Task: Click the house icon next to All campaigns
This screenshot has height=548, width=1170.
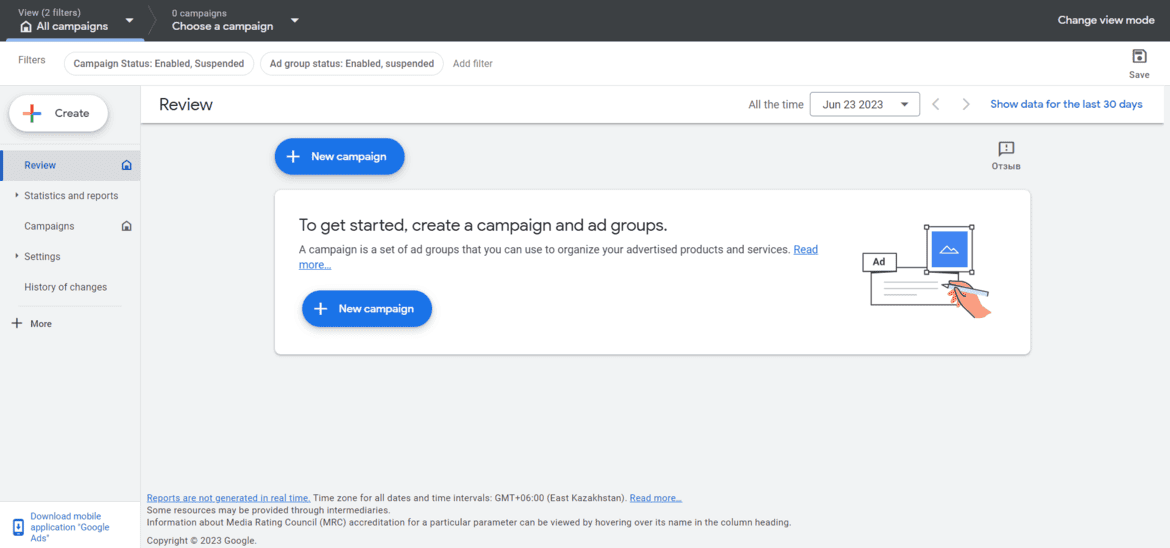Action: [x=26, y=26]
